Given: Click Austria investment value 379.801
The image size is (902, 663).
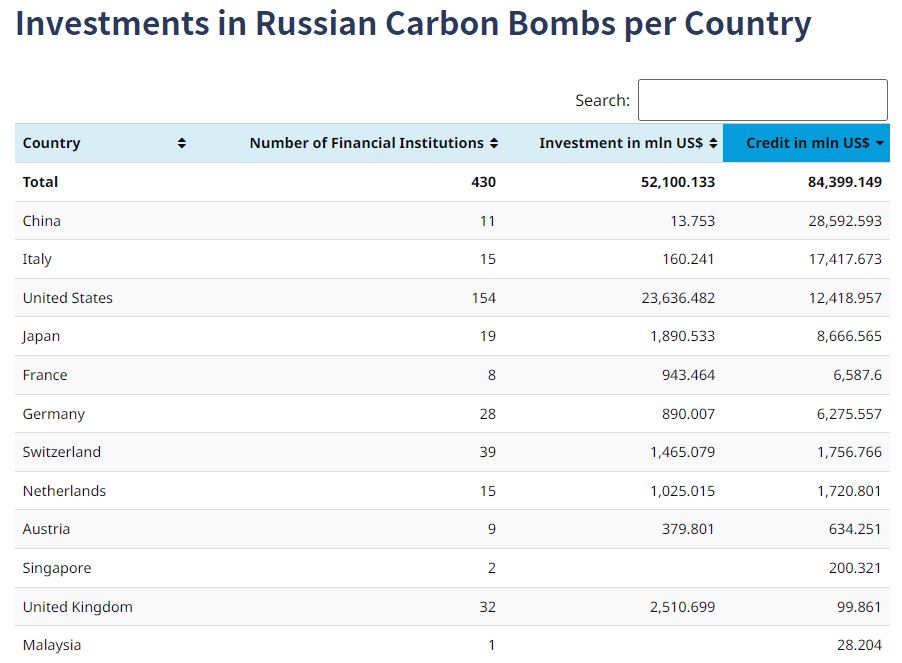Looking at the screenshot, I should coord(688,529).
